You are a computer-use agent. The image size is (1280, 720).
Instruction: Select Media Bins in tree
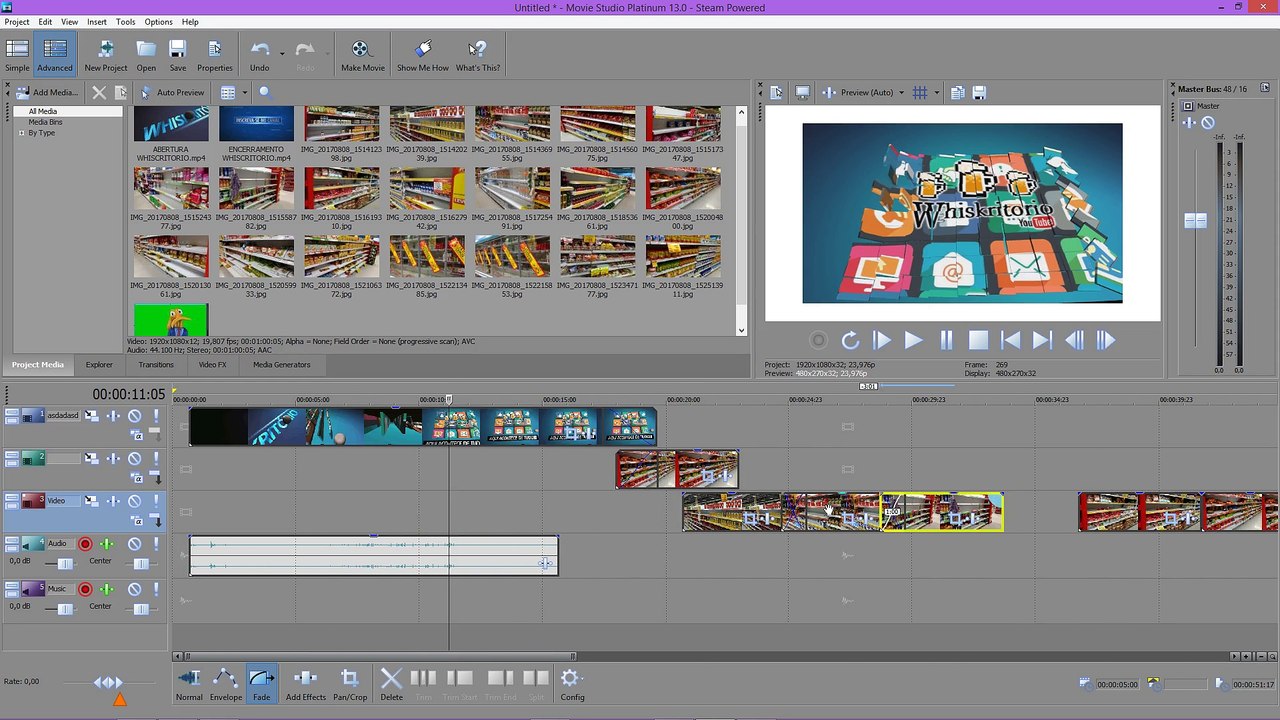(x=45, y=122)
